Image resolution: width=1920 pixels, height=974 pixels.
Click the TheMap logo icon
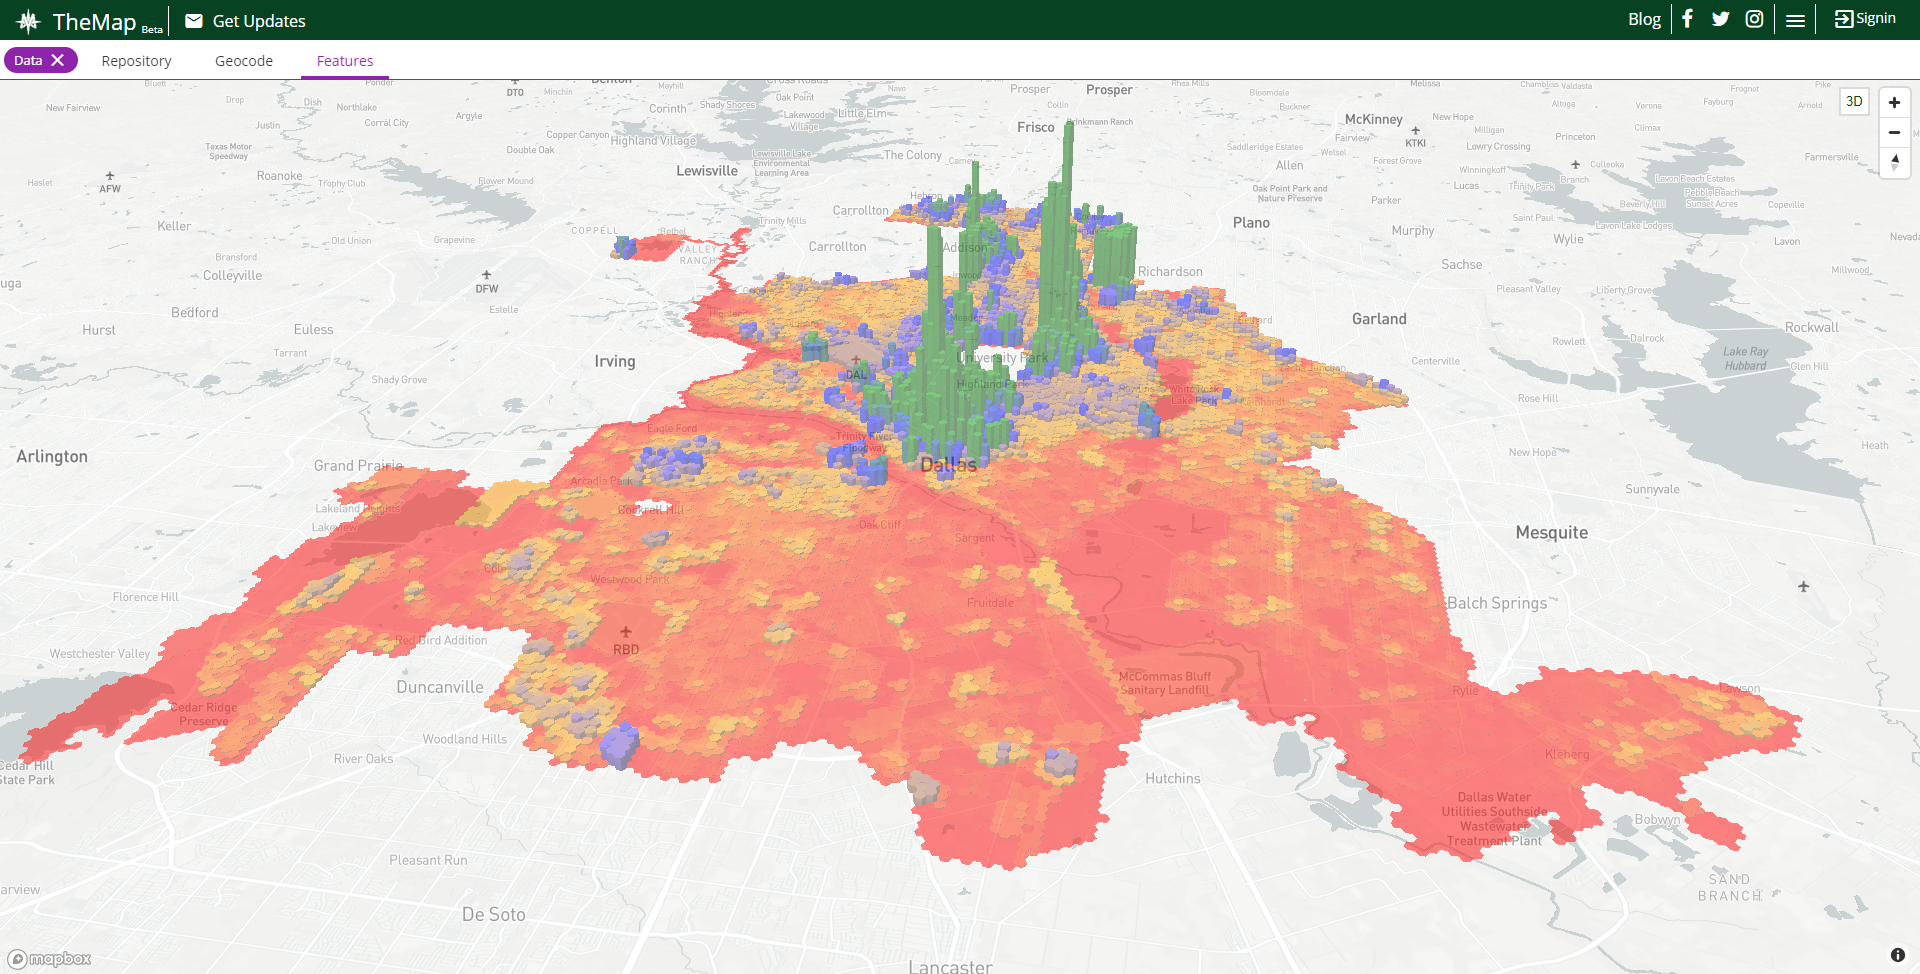pos(28,21)
